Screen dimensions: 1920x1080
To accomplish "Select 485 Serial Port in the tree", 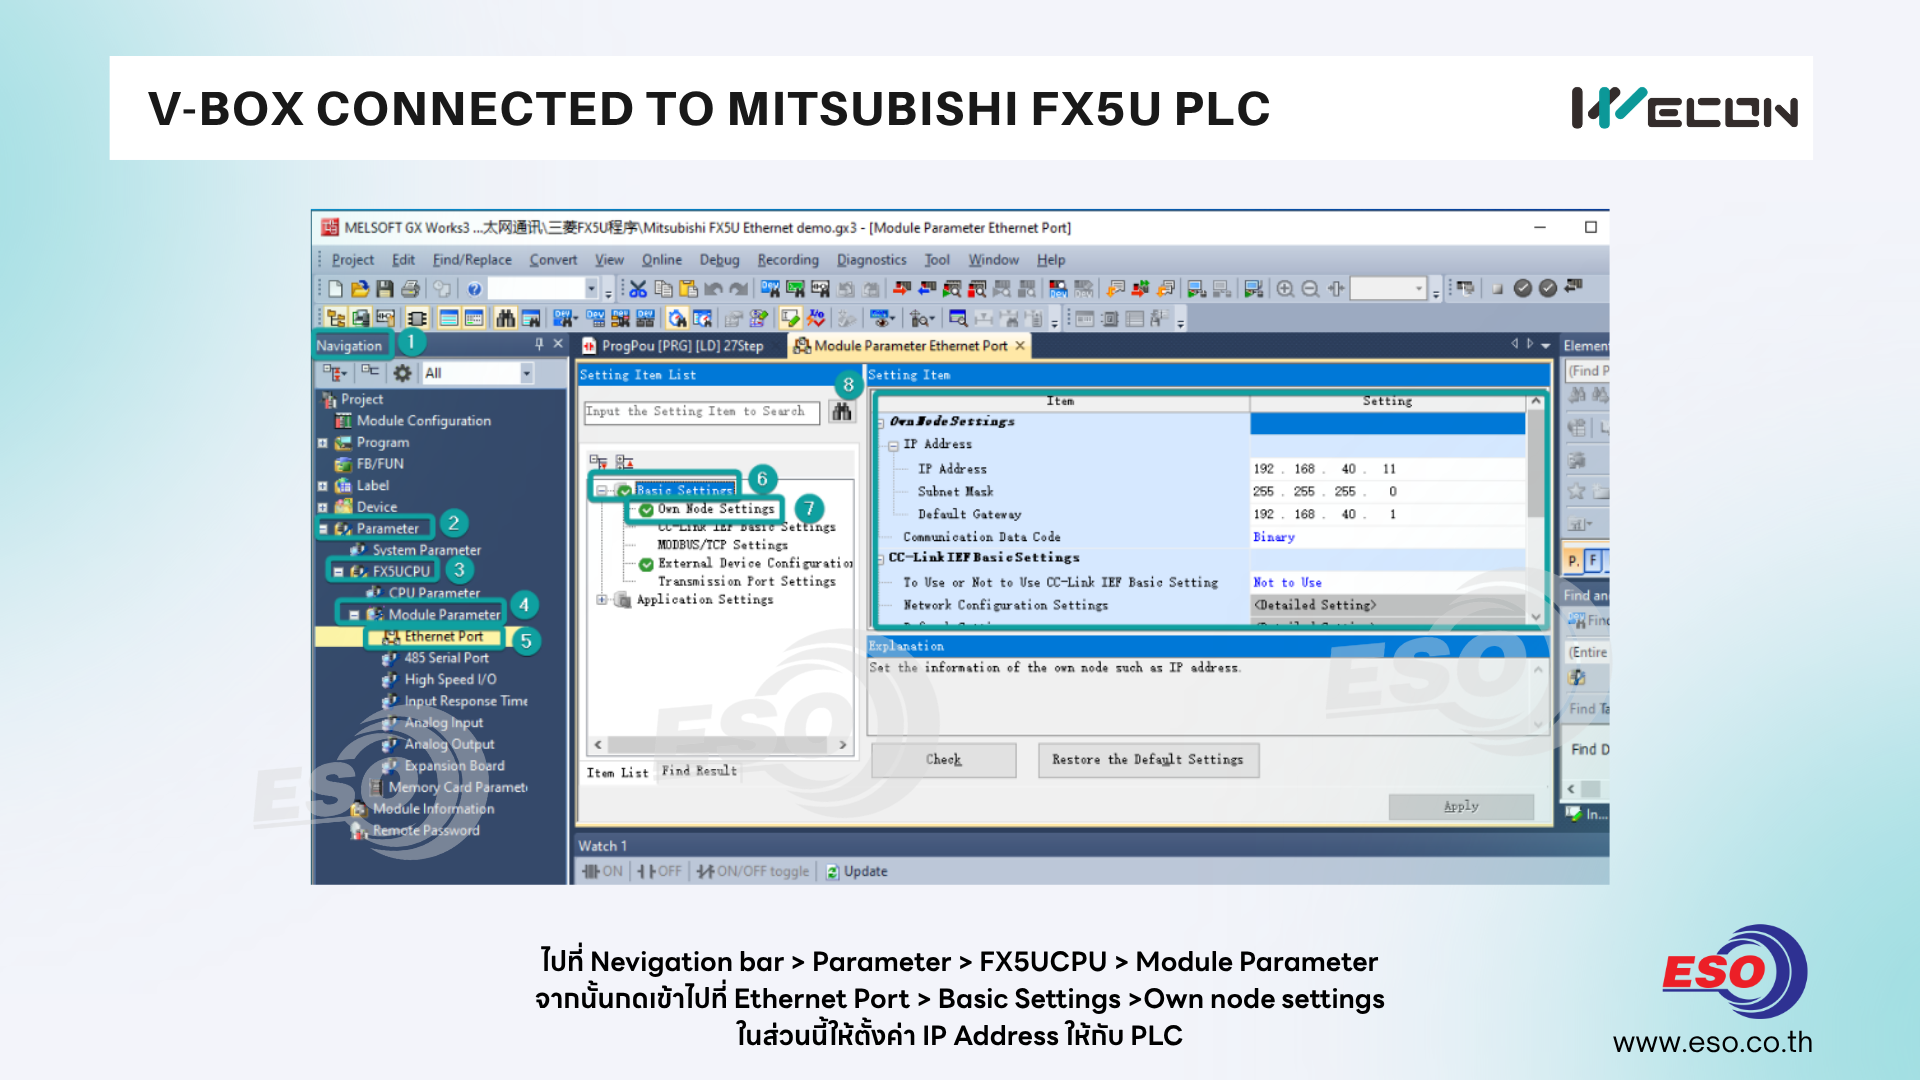I will point(446,658).
